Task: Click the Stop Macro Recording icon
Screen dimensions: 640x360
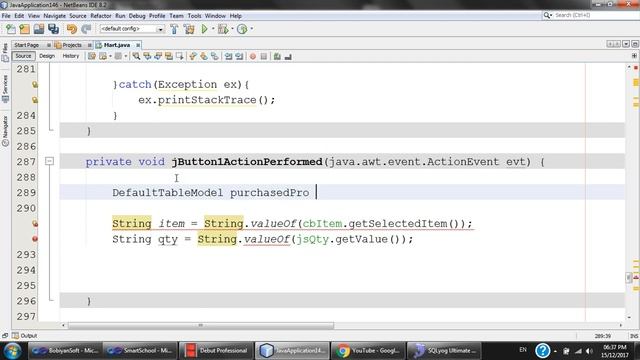Action: tap(264, 56)
